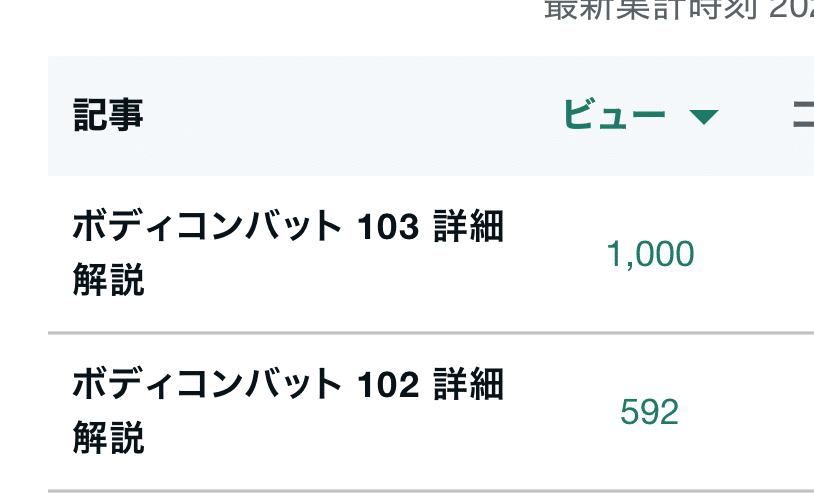Sort the table by ビュー header

(614, 116)
